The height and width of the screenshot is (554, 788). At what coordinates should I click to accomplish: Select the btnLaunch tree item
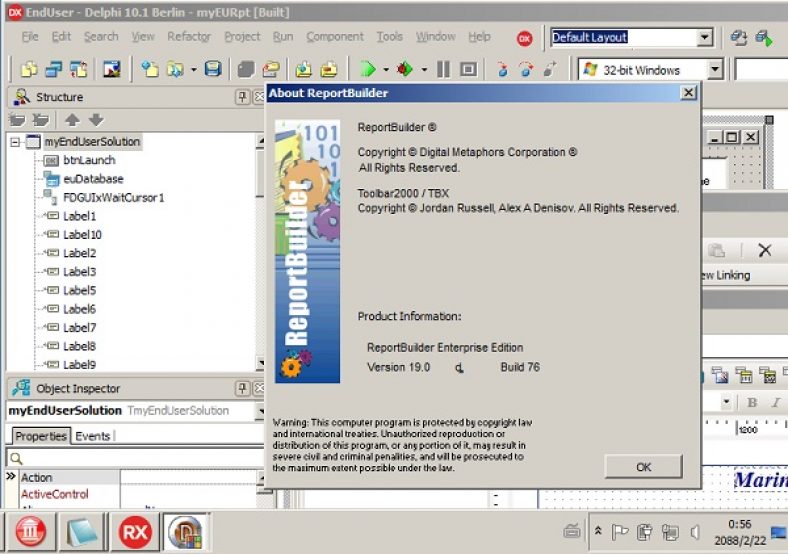coord(89,160)
